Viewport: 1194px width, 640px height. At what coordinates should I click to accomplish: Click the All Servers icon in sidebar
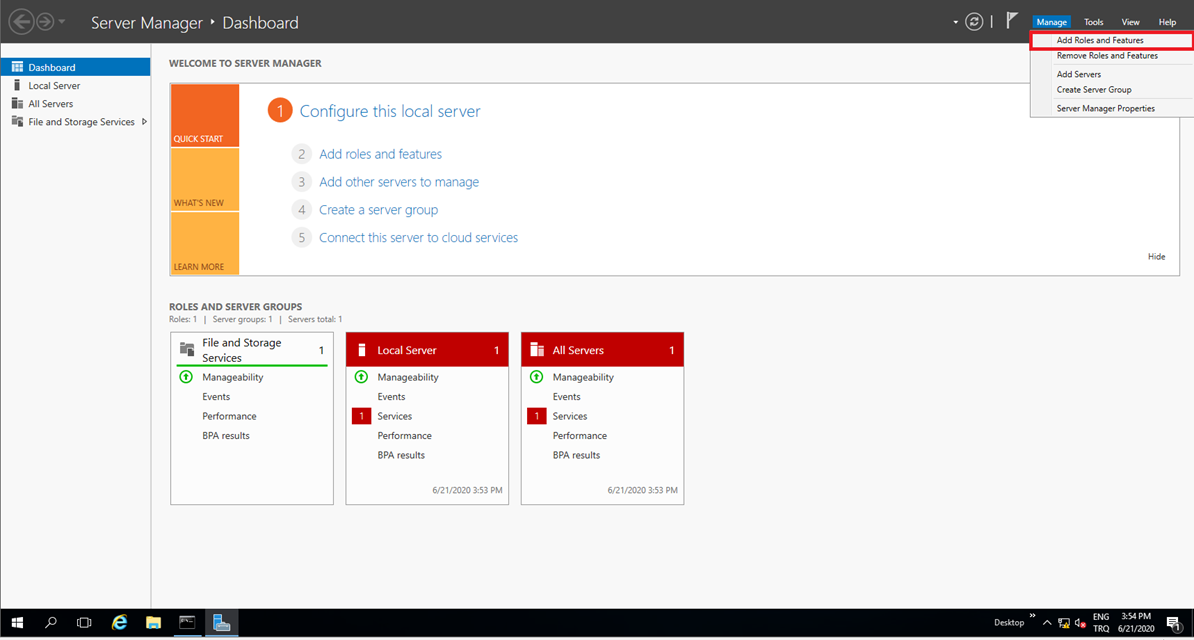coord(18,104)
